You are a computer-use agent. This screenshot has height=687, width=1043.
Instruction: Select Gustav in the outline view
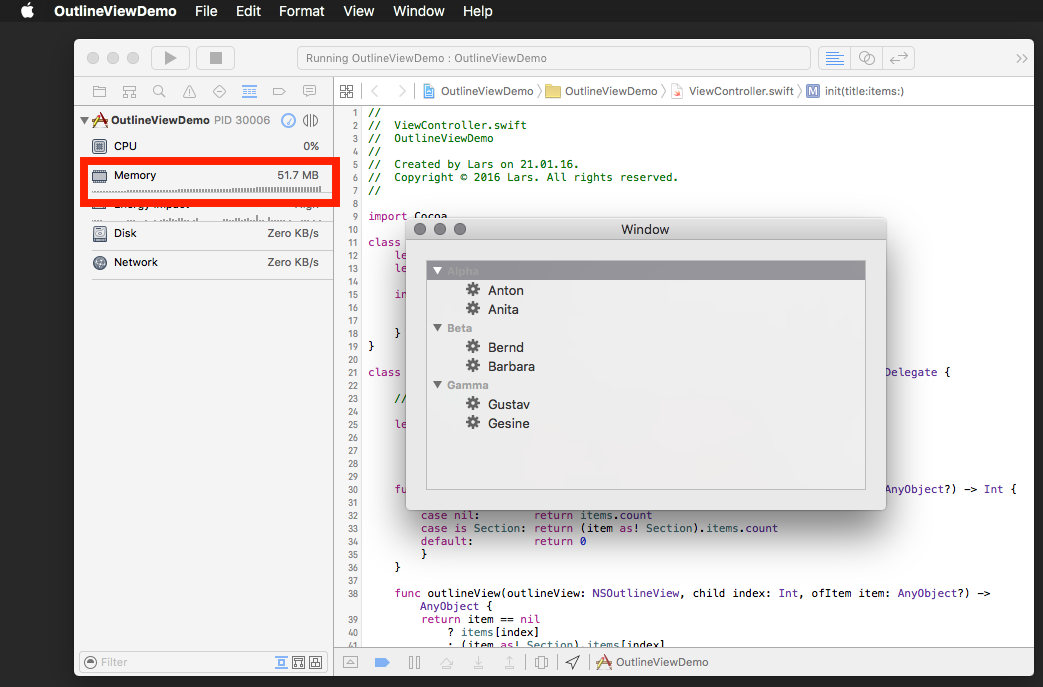509,405
